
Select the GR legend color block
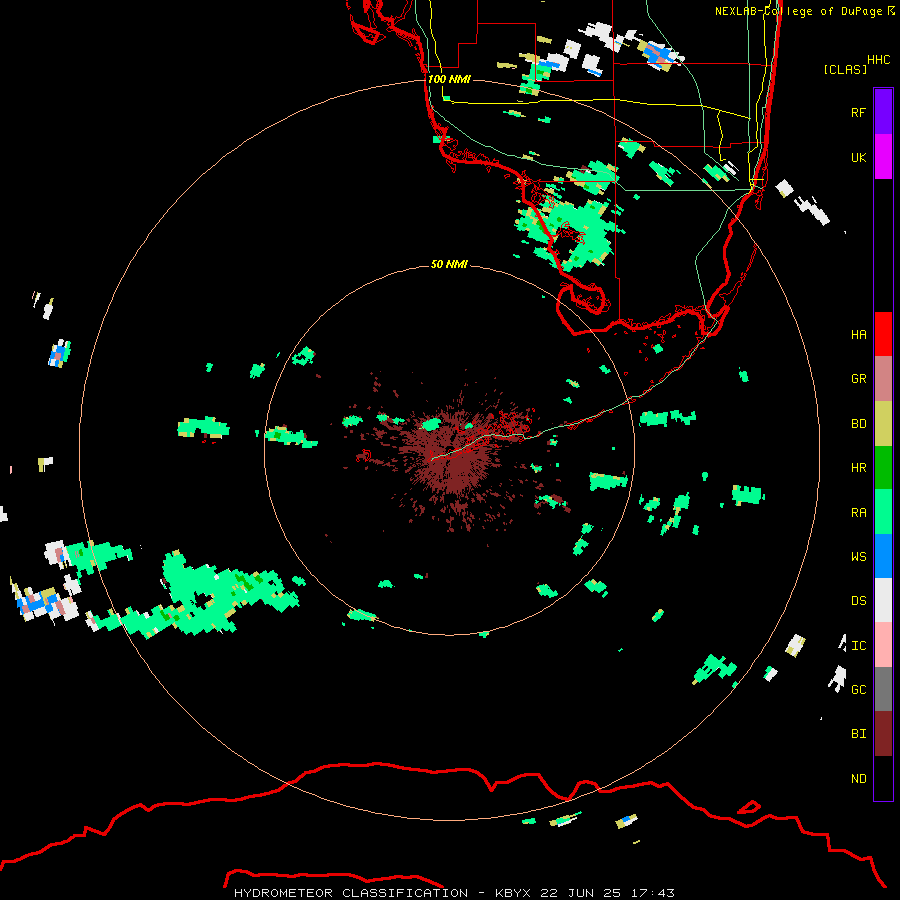click(883, 379)
